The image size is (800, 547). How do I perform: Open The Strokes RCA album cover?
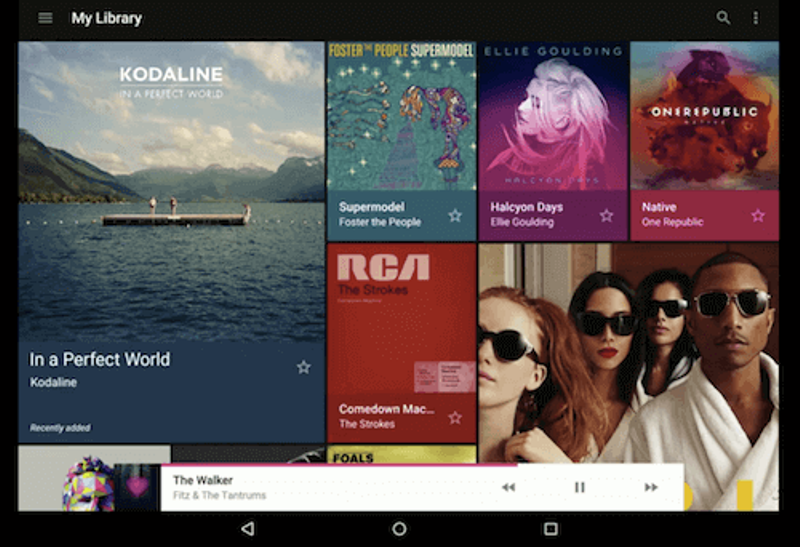click(x=402, y=318)
